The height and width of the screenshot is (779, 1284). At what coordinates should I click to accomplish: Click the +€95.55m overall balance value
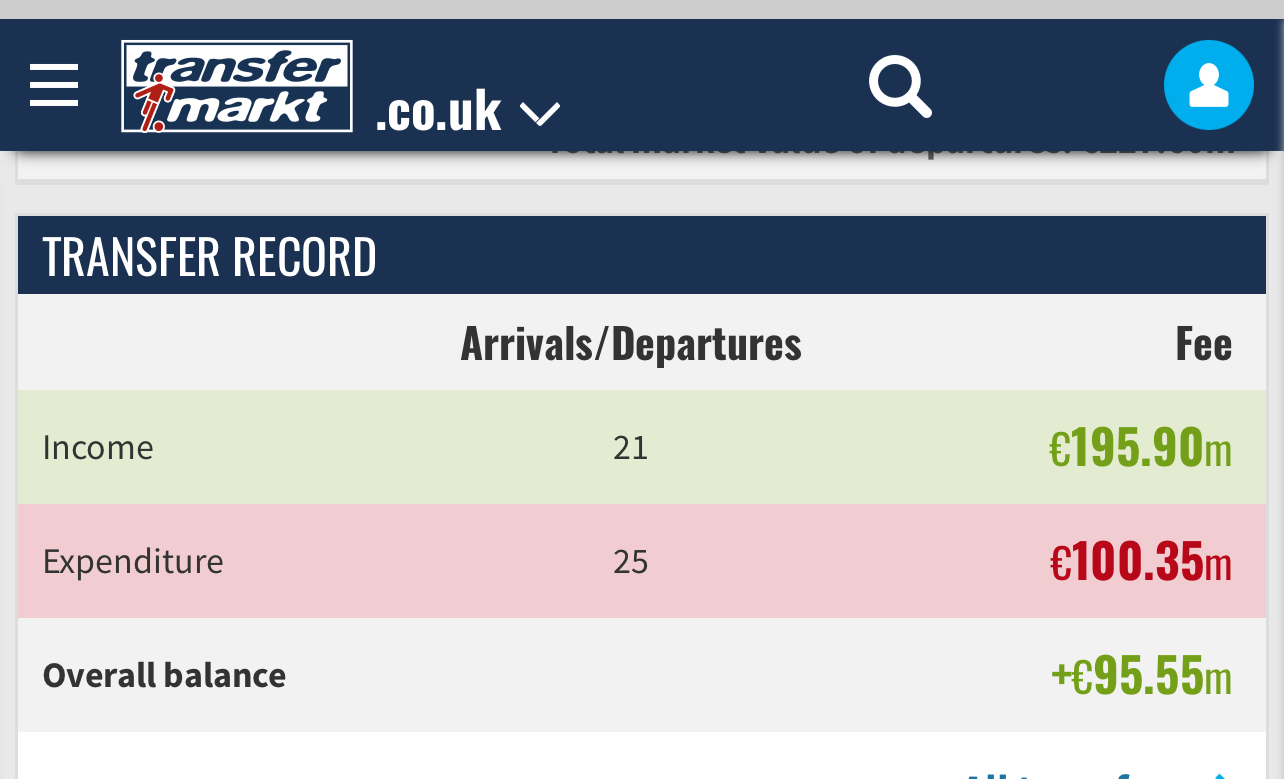click(x=1141, y=675)
